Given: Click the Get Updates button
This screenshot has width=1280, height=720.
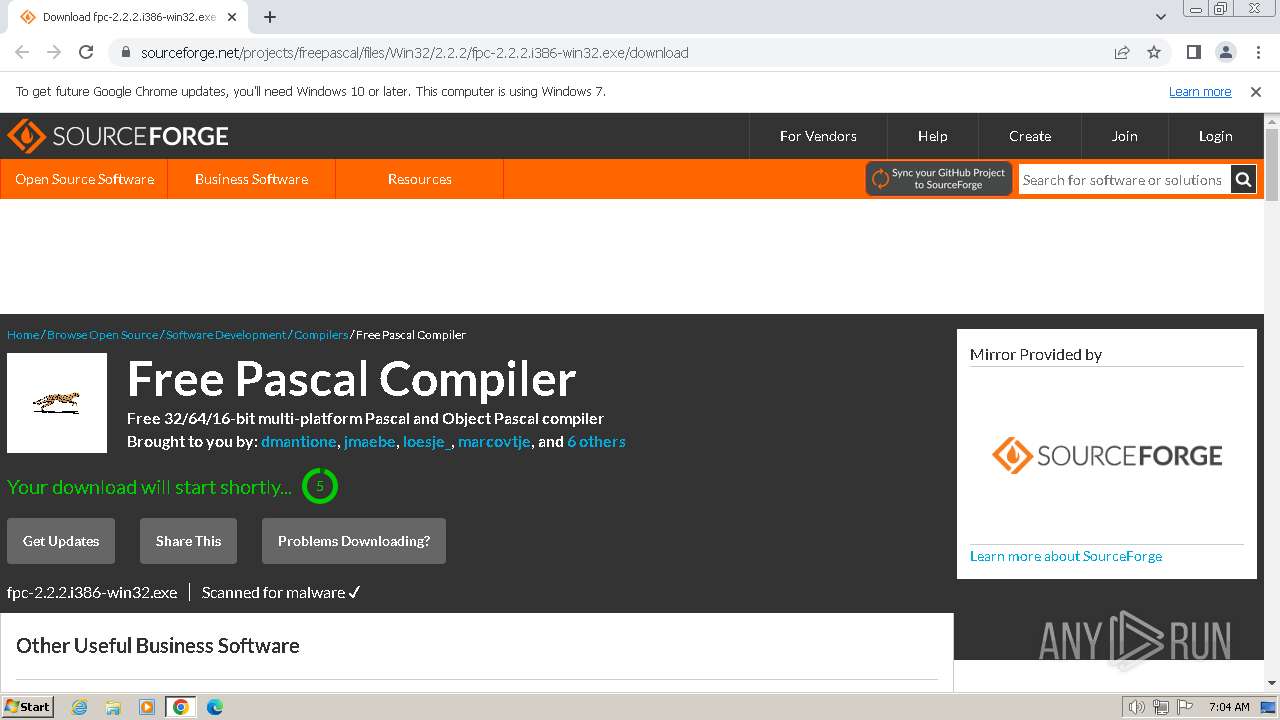Looking at the screenshot, I should click(x=61, y=541).
